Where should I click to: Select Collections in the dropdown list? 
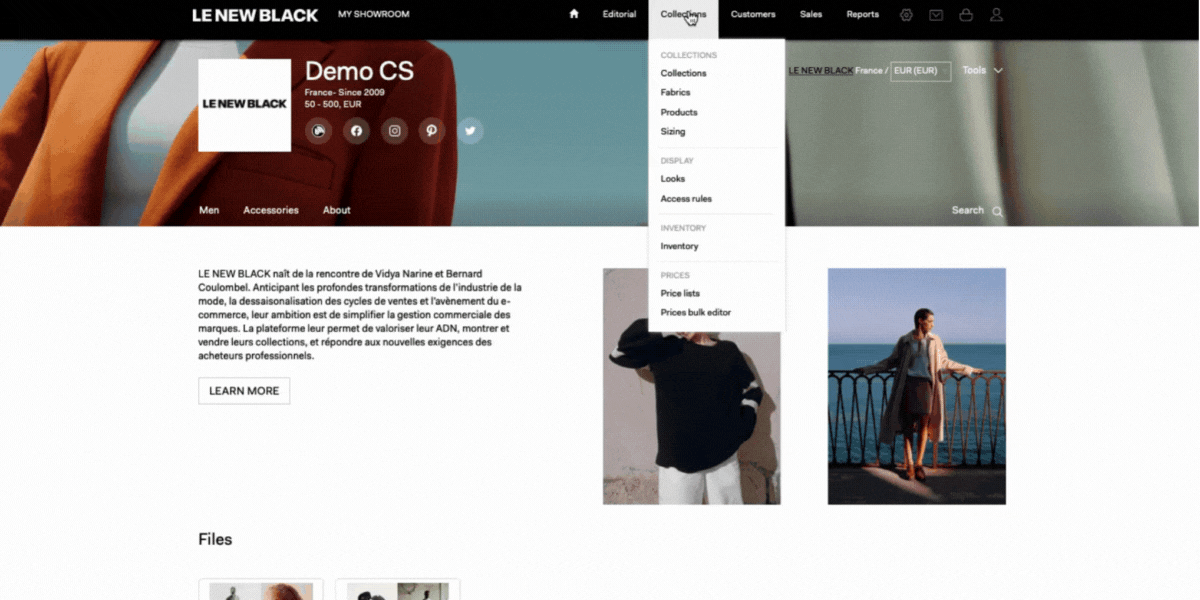tap(683, 73)
